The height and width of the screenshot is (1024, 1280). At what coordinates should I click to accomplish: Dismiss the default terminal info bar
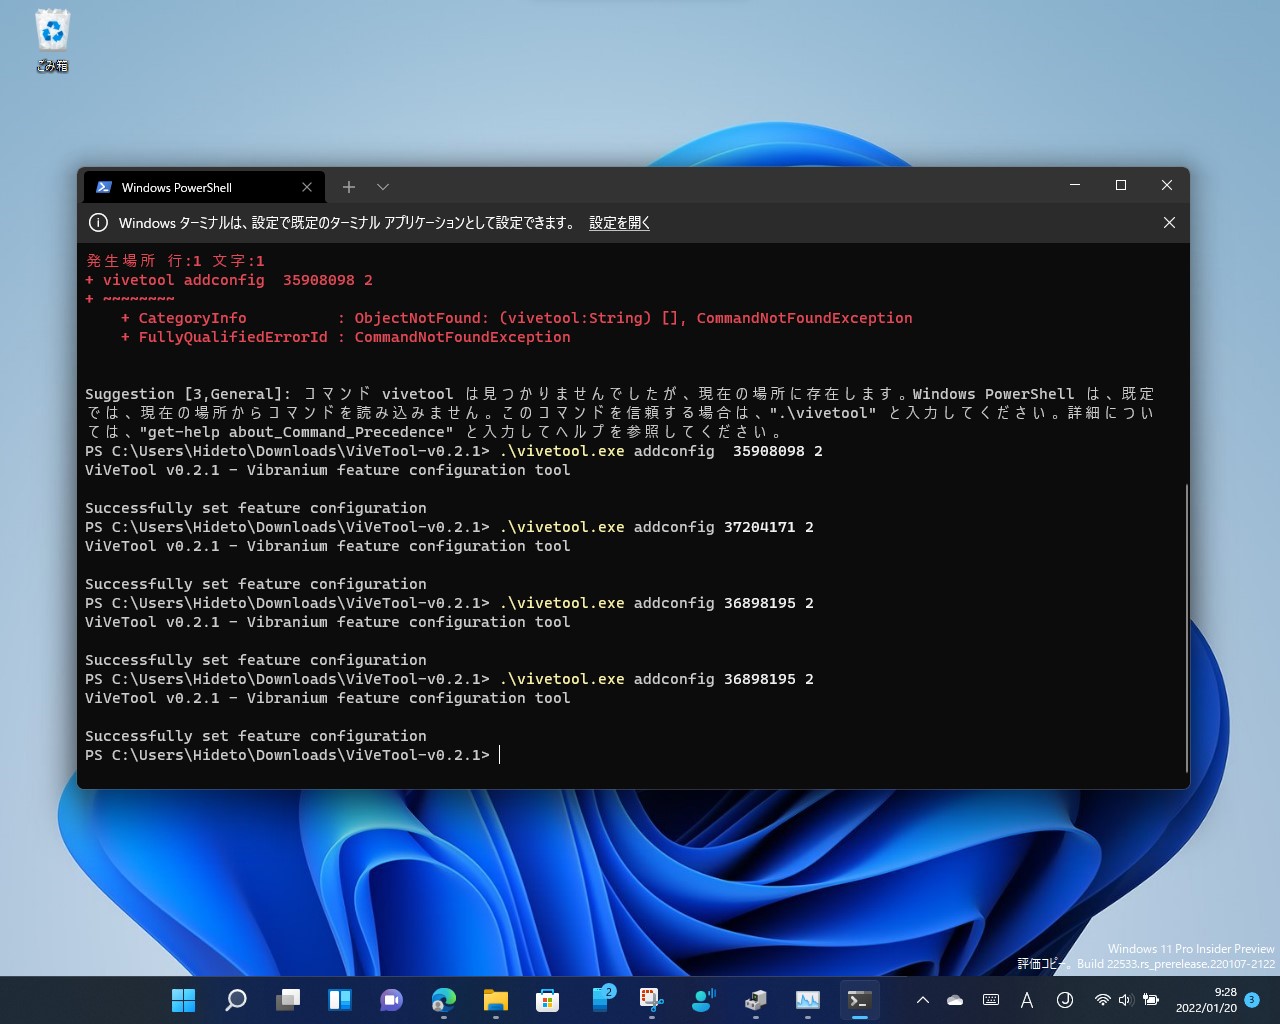(x=1169, y=223)
